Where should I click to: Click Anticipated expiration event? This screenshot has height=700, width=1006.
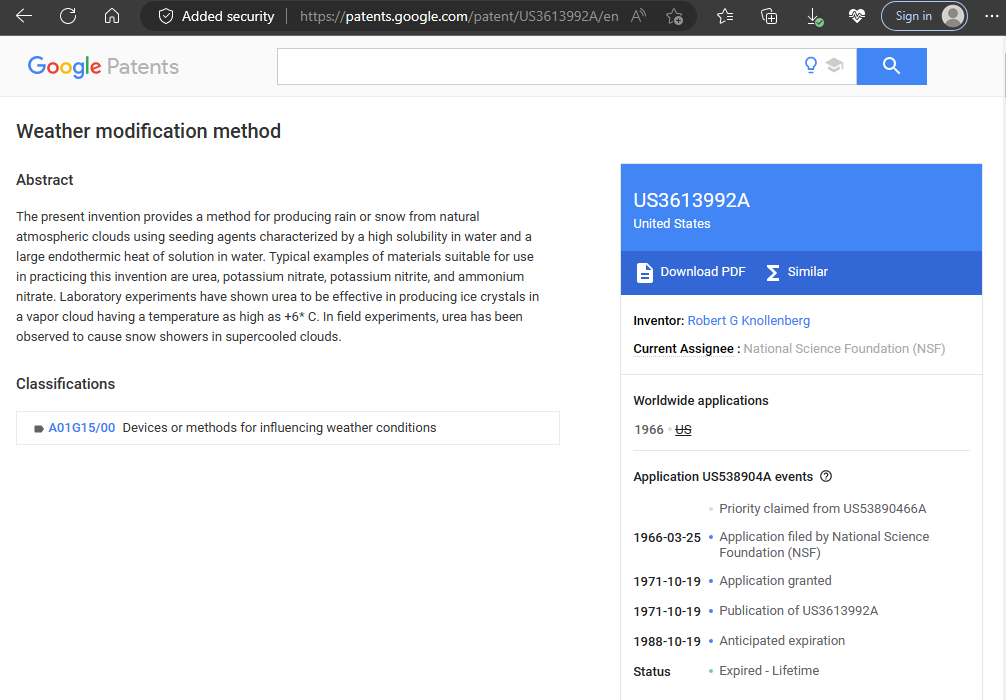(781, 641)
